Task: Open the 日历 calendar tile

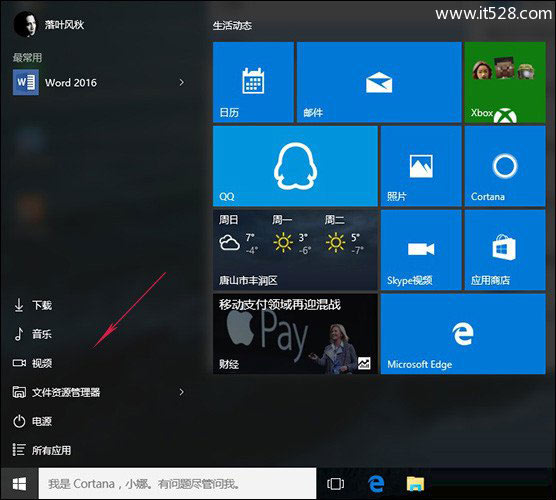Action: click(x=253, y=82)
